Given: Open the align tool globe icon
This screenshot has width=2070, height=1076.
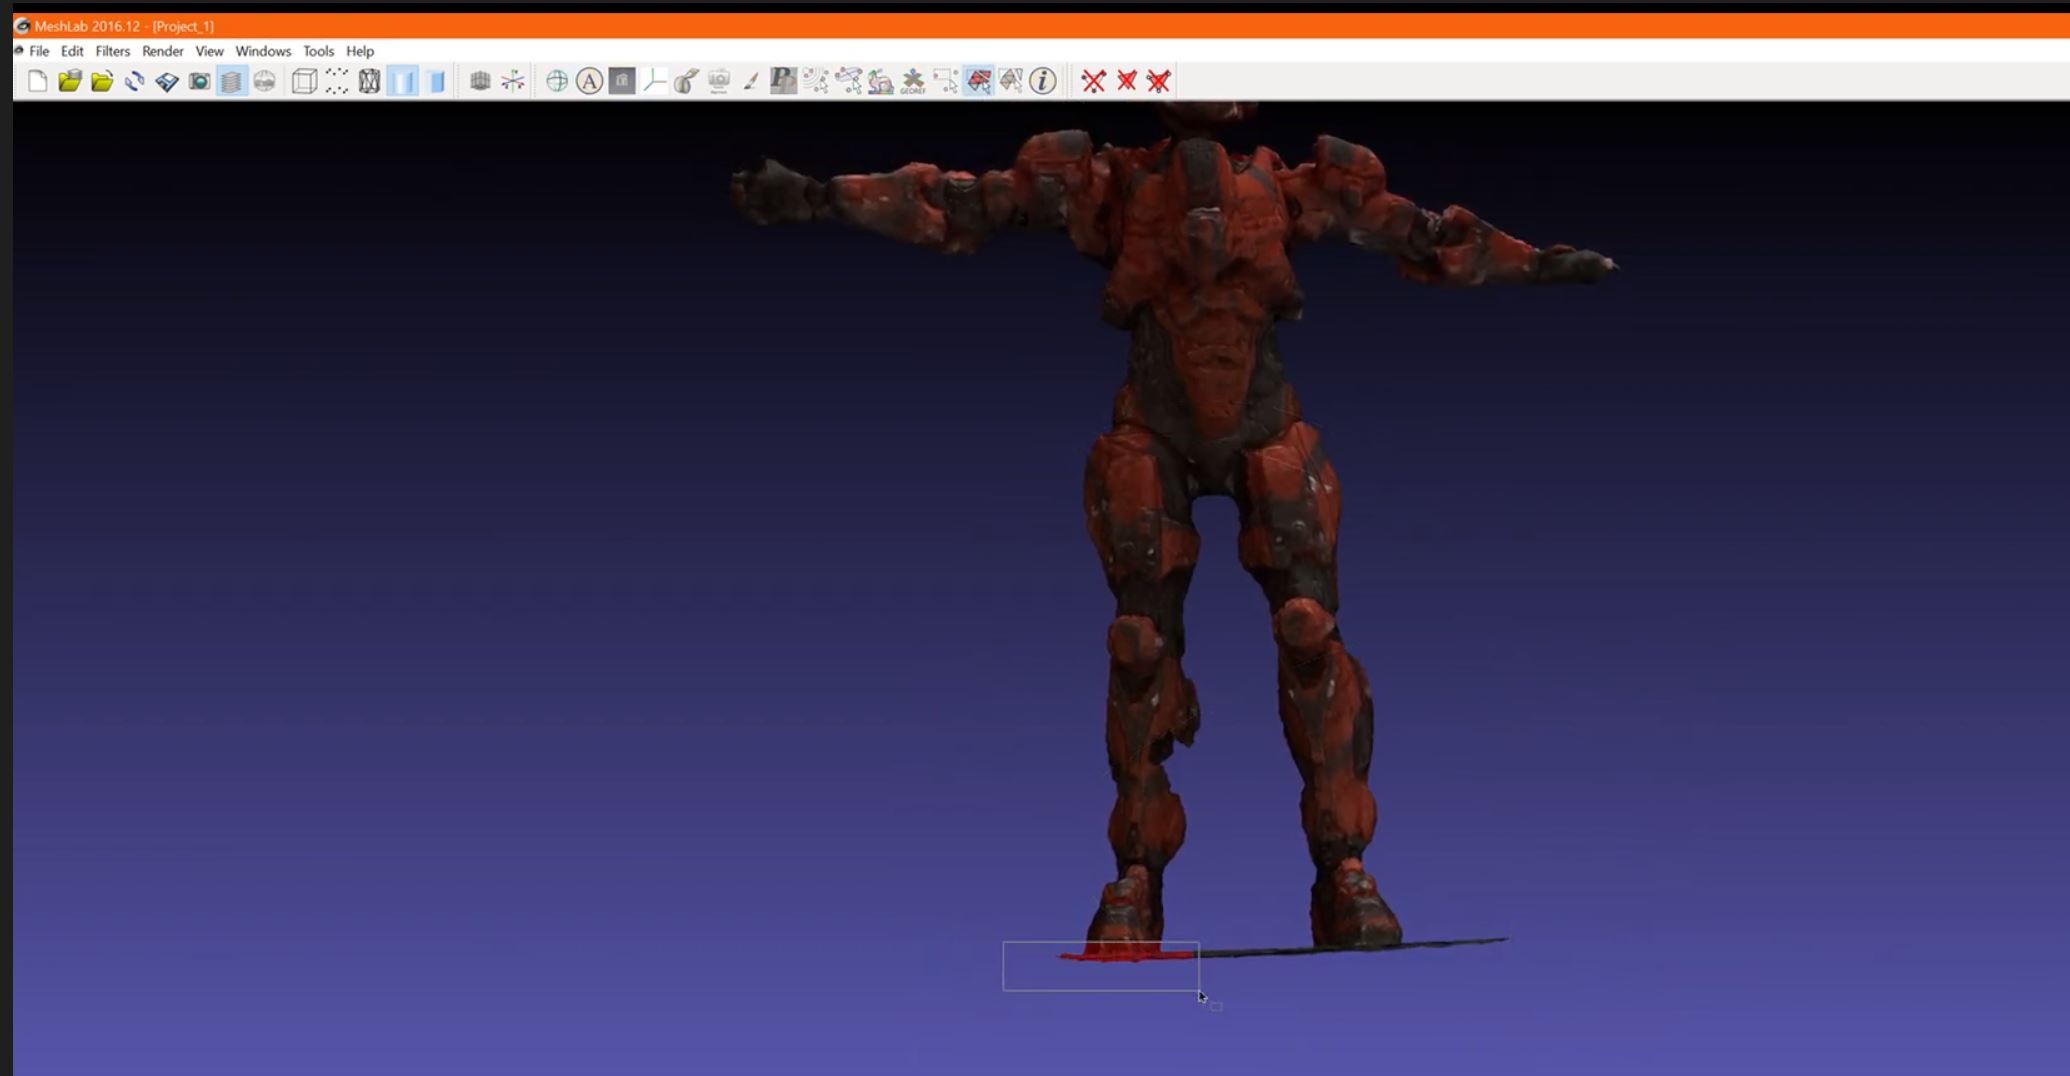Looking at the screenshot, I should click(557, 81).
